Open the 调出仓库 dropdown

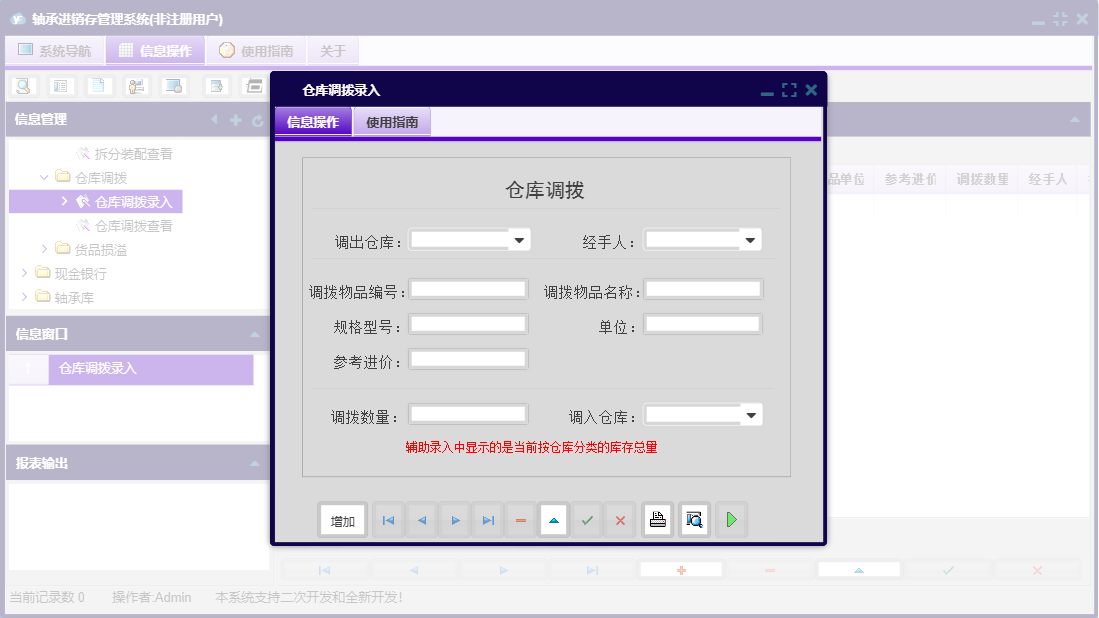tap(518, 239)
